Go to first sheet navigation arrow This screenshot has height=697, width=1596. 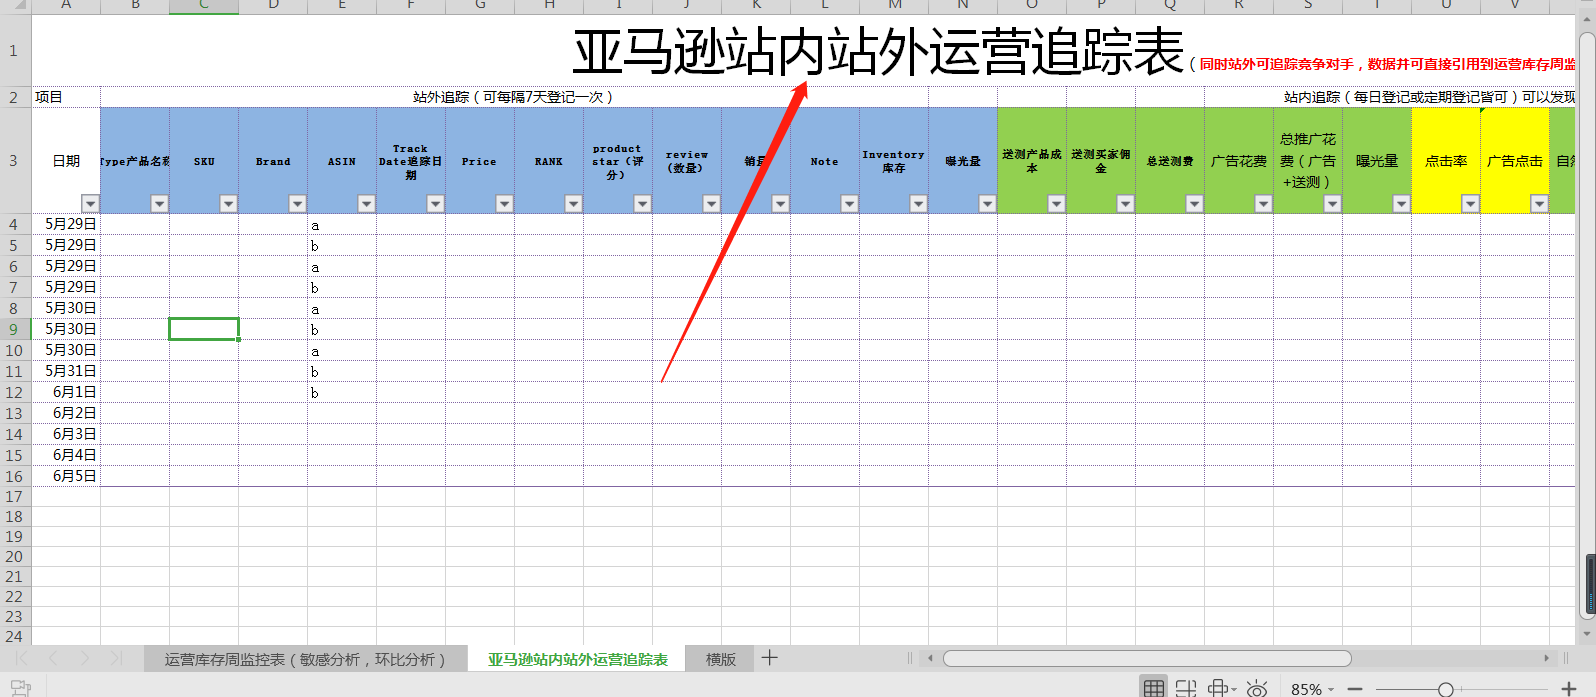click(21, 658)
